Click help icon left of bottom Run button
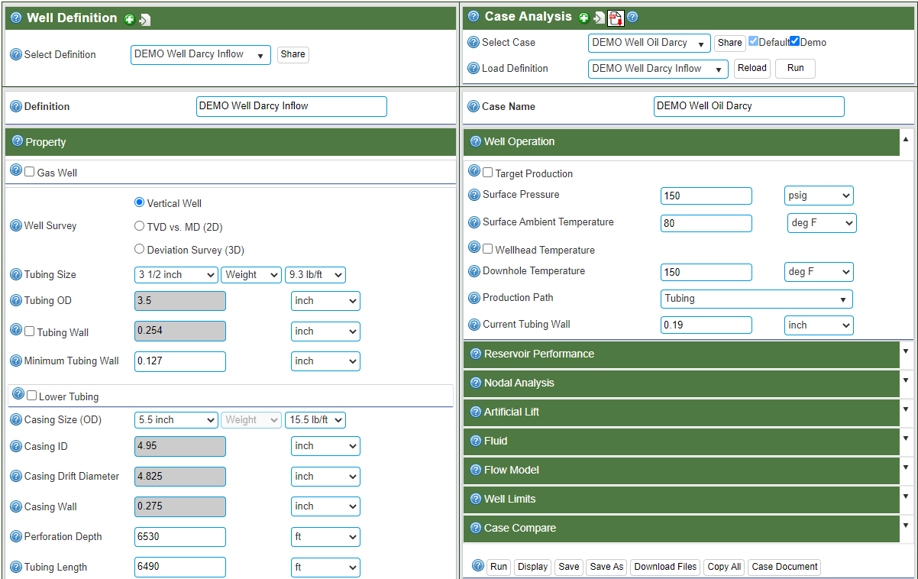The height and width of the screenshot is (579, 918). click(478, 566)
